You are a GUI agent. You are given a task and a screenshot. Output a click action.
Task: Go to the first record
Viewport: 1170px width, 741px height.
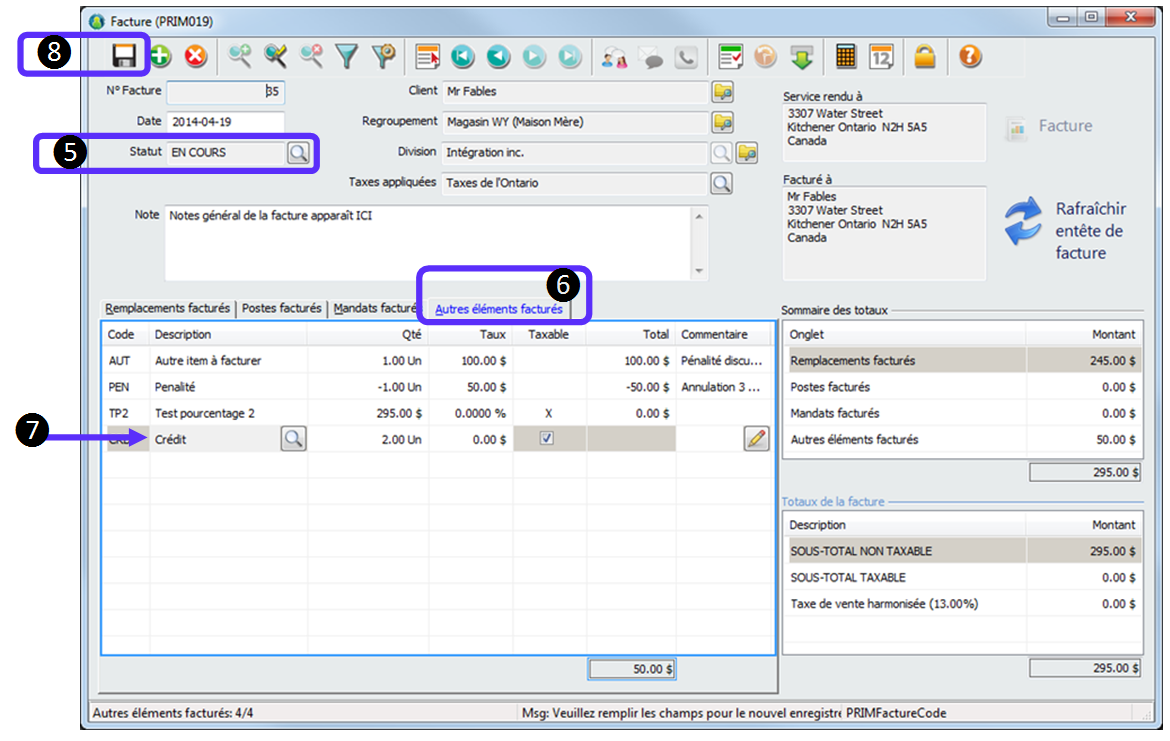click(x=462, y=57)
